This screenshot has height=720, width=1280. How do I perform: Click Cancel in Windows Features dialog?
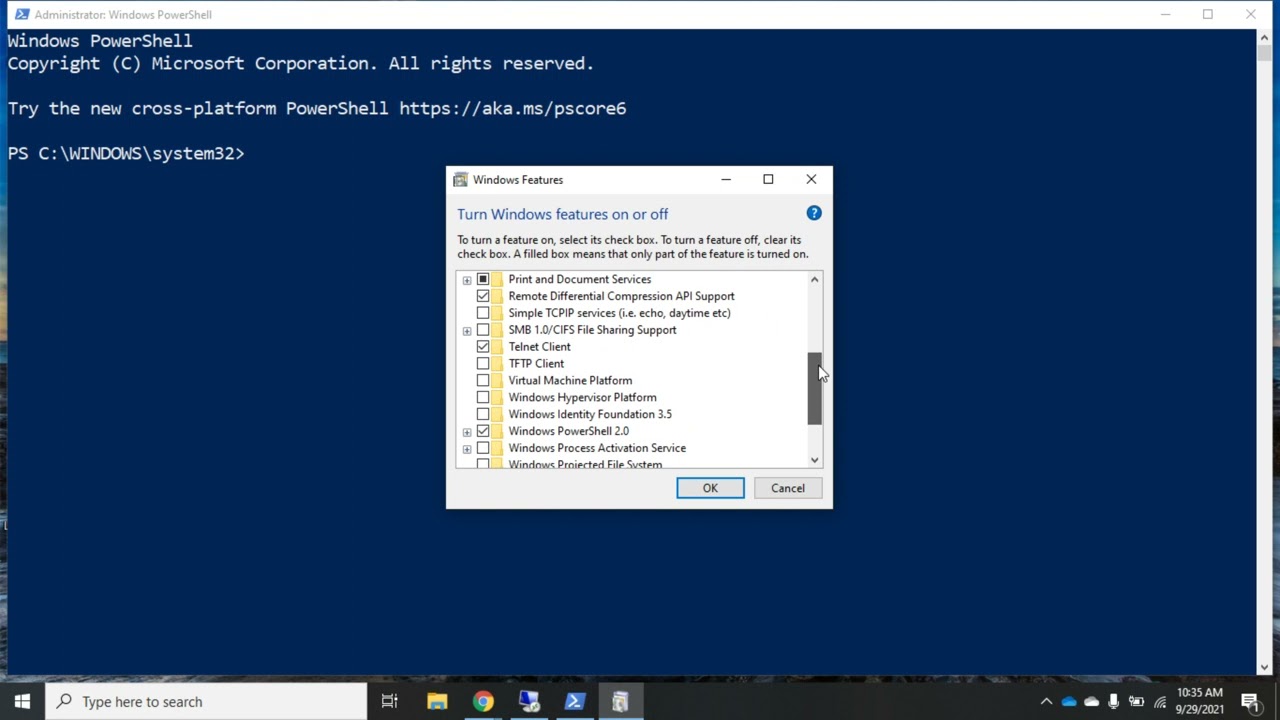787,488
